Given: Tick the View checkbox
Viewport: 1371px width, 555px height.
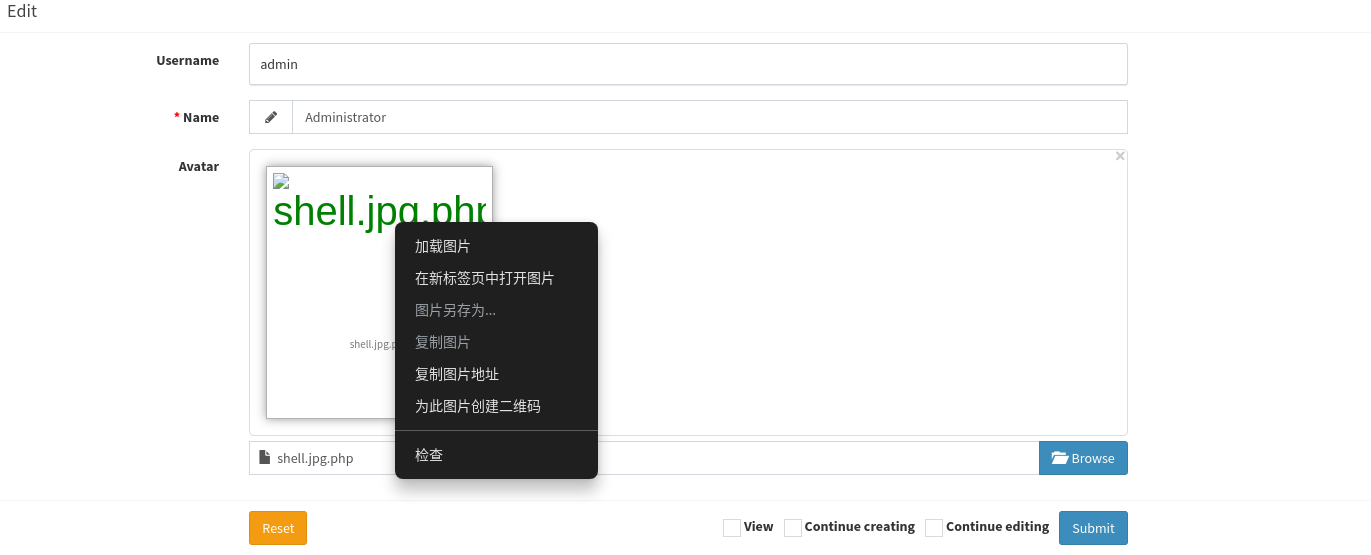Looking at the screenshot, I should pyautogui.click(x=732, y=528).
